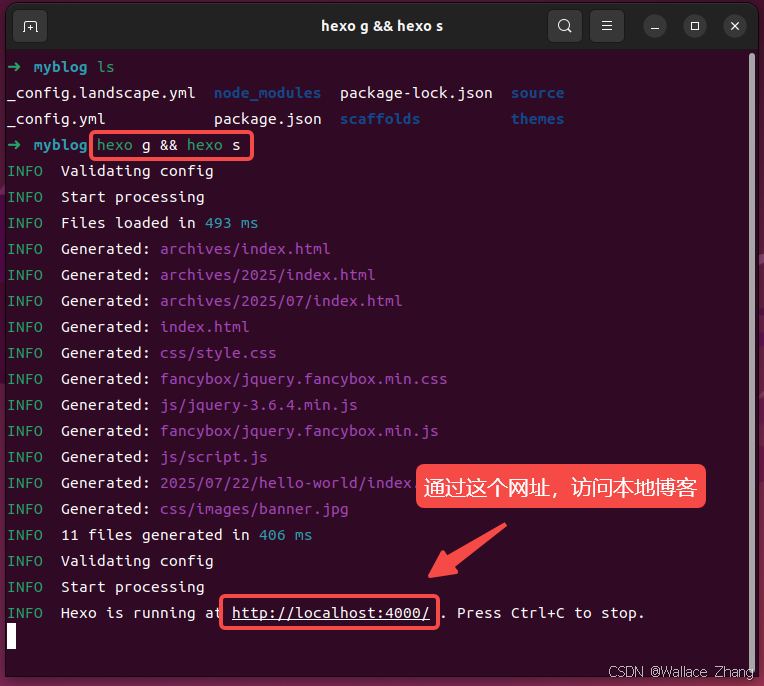Image resolution: width=764 pixels, height=686 pixels.
Task: Click the source directory name
Action: click(537, 93)
